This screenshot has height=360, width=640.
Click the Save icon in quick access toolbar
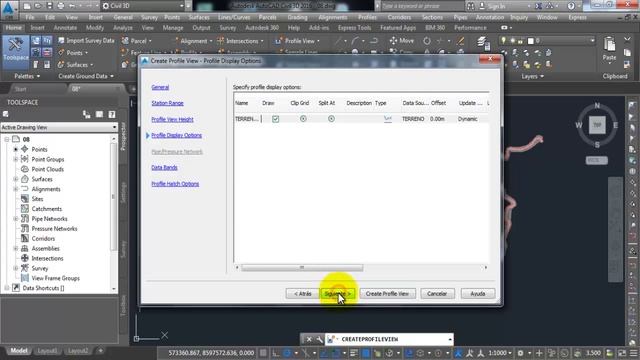coord(49,6)
